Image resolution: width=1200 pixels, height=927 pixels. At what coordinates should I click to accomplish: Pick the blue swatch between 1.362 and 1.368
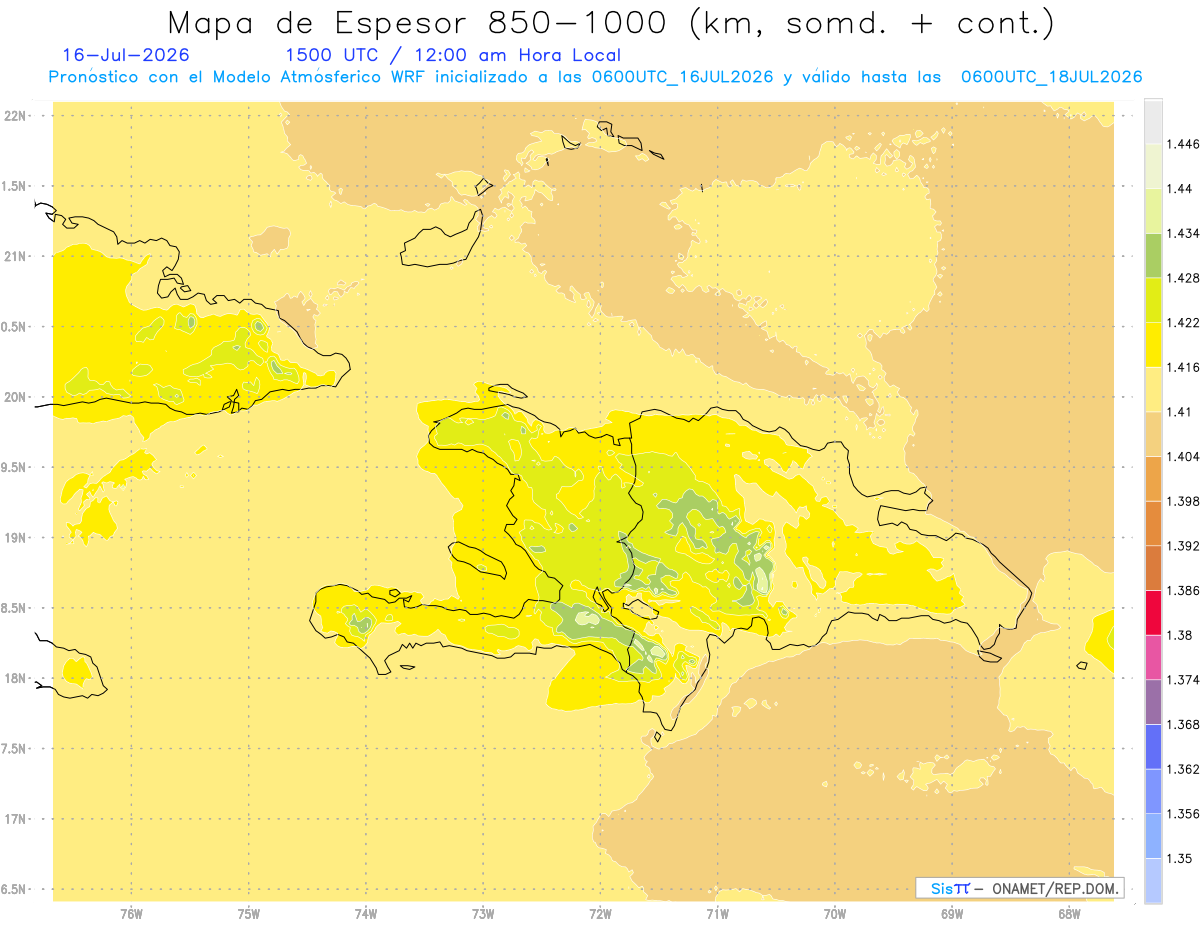(x=1153, y=746)
